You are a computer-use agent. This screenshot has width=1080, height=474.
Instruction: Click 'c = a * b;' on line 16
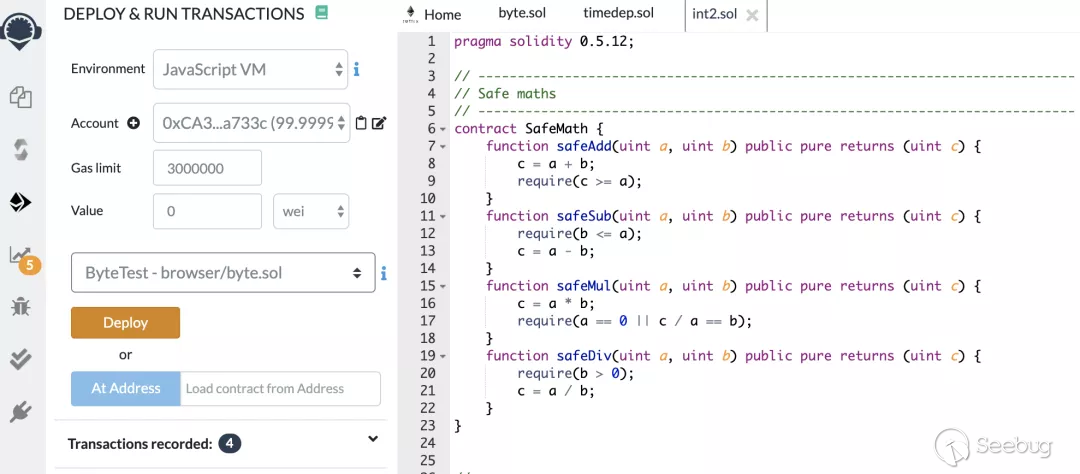tap(556, 304)
